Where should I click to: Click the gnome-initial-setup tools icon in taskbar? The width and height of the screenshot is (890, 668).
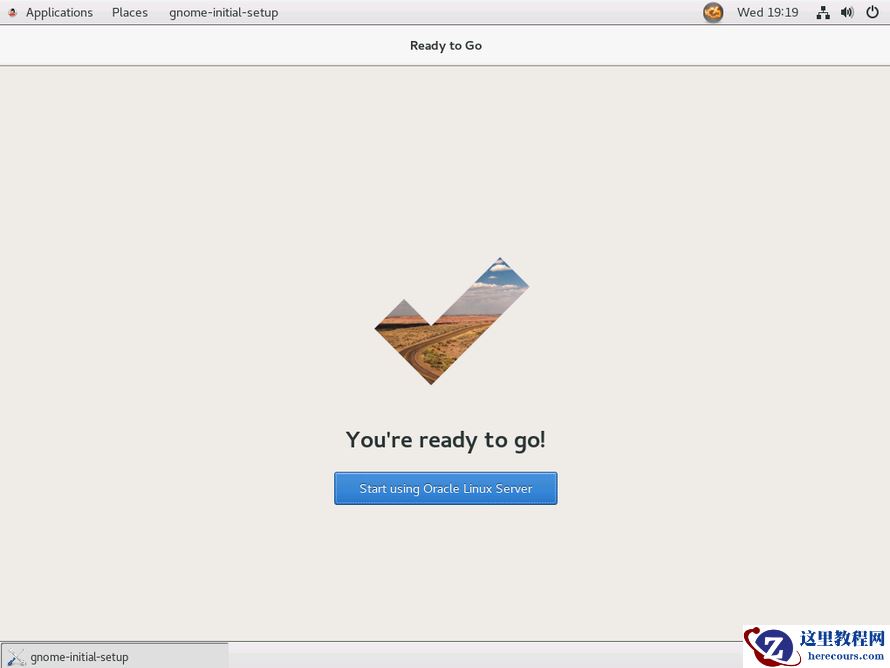(16, 657)
